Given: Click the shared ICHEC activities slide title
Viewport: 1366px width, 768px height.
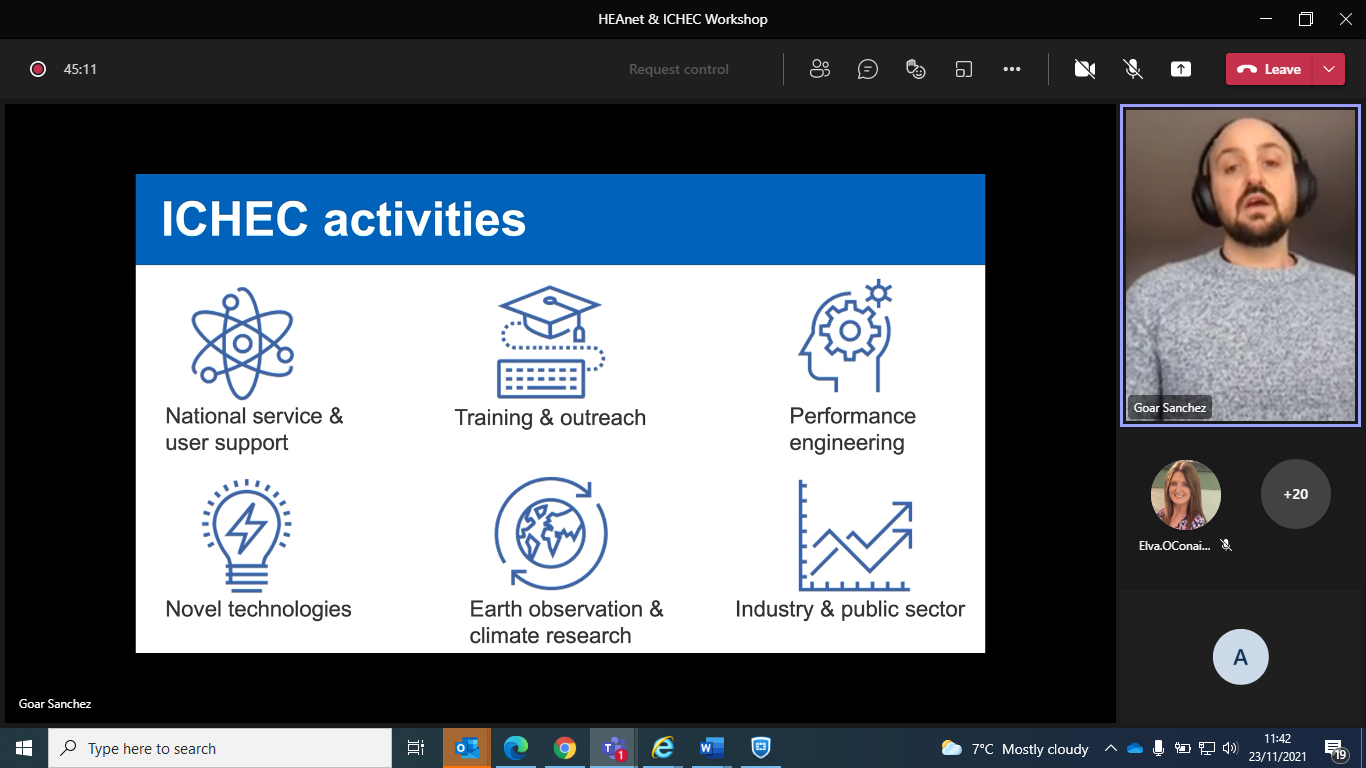Looking at the screenshot, I should coord(344,219).
